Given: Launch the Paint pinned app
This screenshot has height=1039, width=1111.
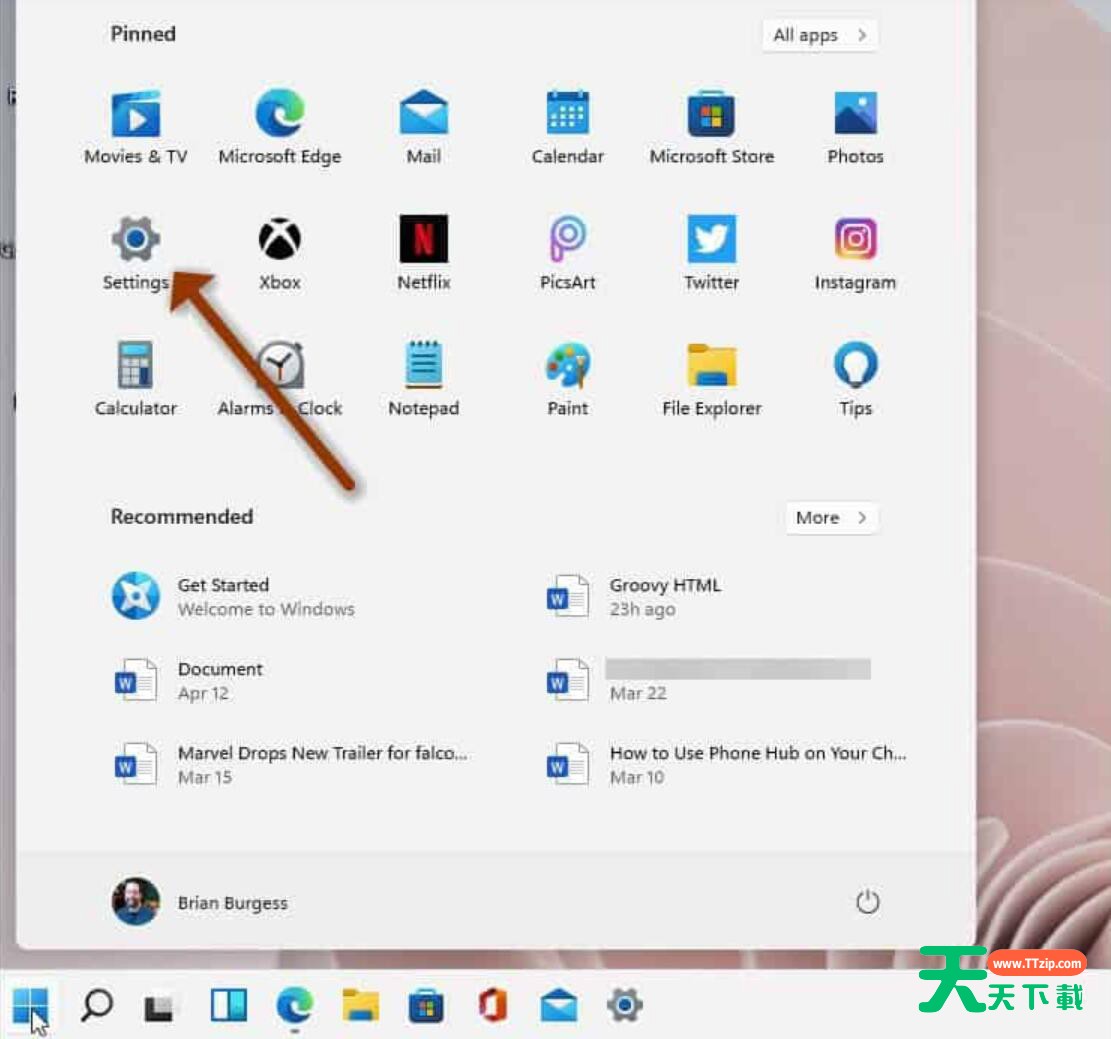Looking at the screenshot, I should coord(568,379).
